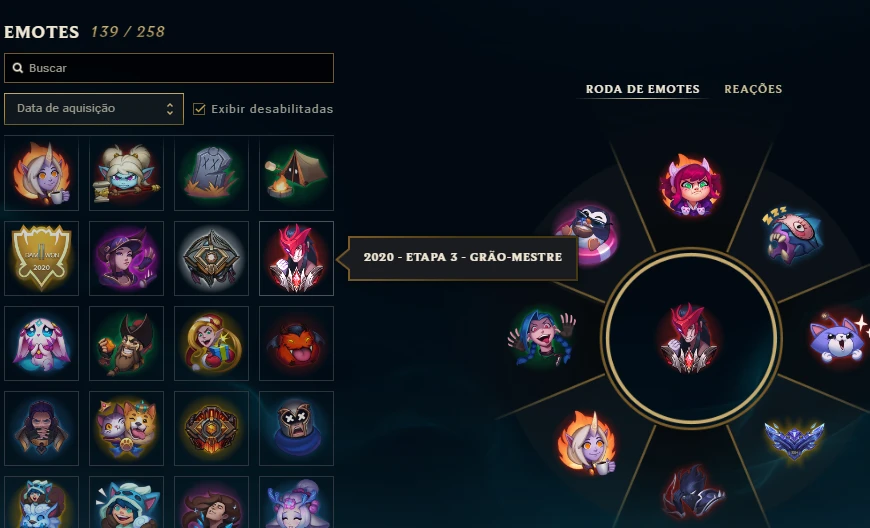Screen dimensions: 870x528
Task: Pick the campfire tent emote
Action: pyautogui.click(x=296, y=174)
